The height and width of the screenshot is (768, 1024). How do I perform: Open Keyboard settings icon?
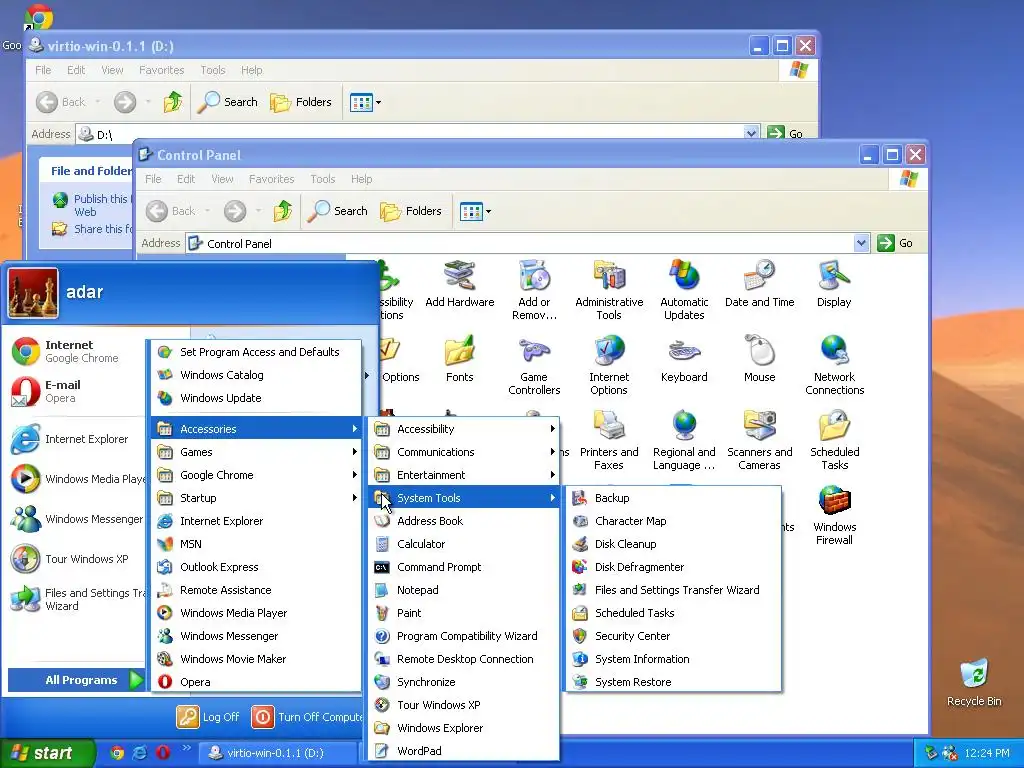(684, 360)
